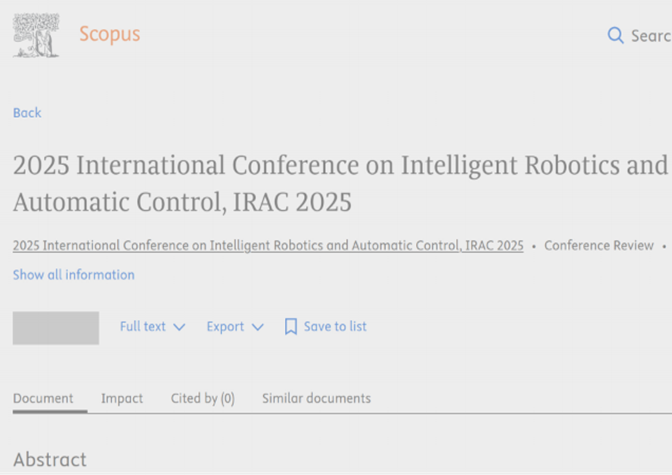Switch to the Document tab
The image size is (672, 475).
tap(43, 399)
